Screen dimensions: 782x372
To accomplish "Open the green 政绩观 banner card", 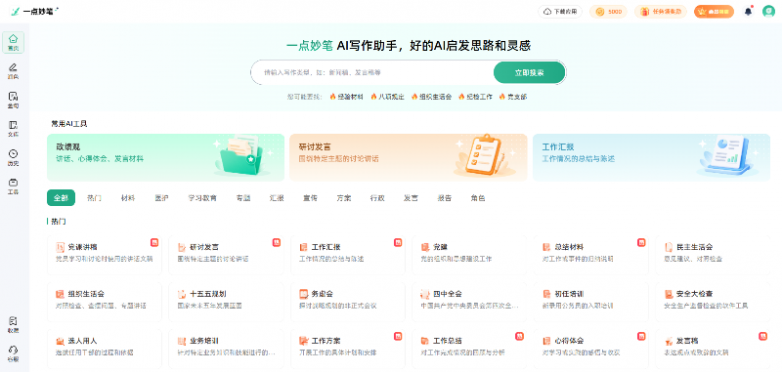I will (166, 157).
